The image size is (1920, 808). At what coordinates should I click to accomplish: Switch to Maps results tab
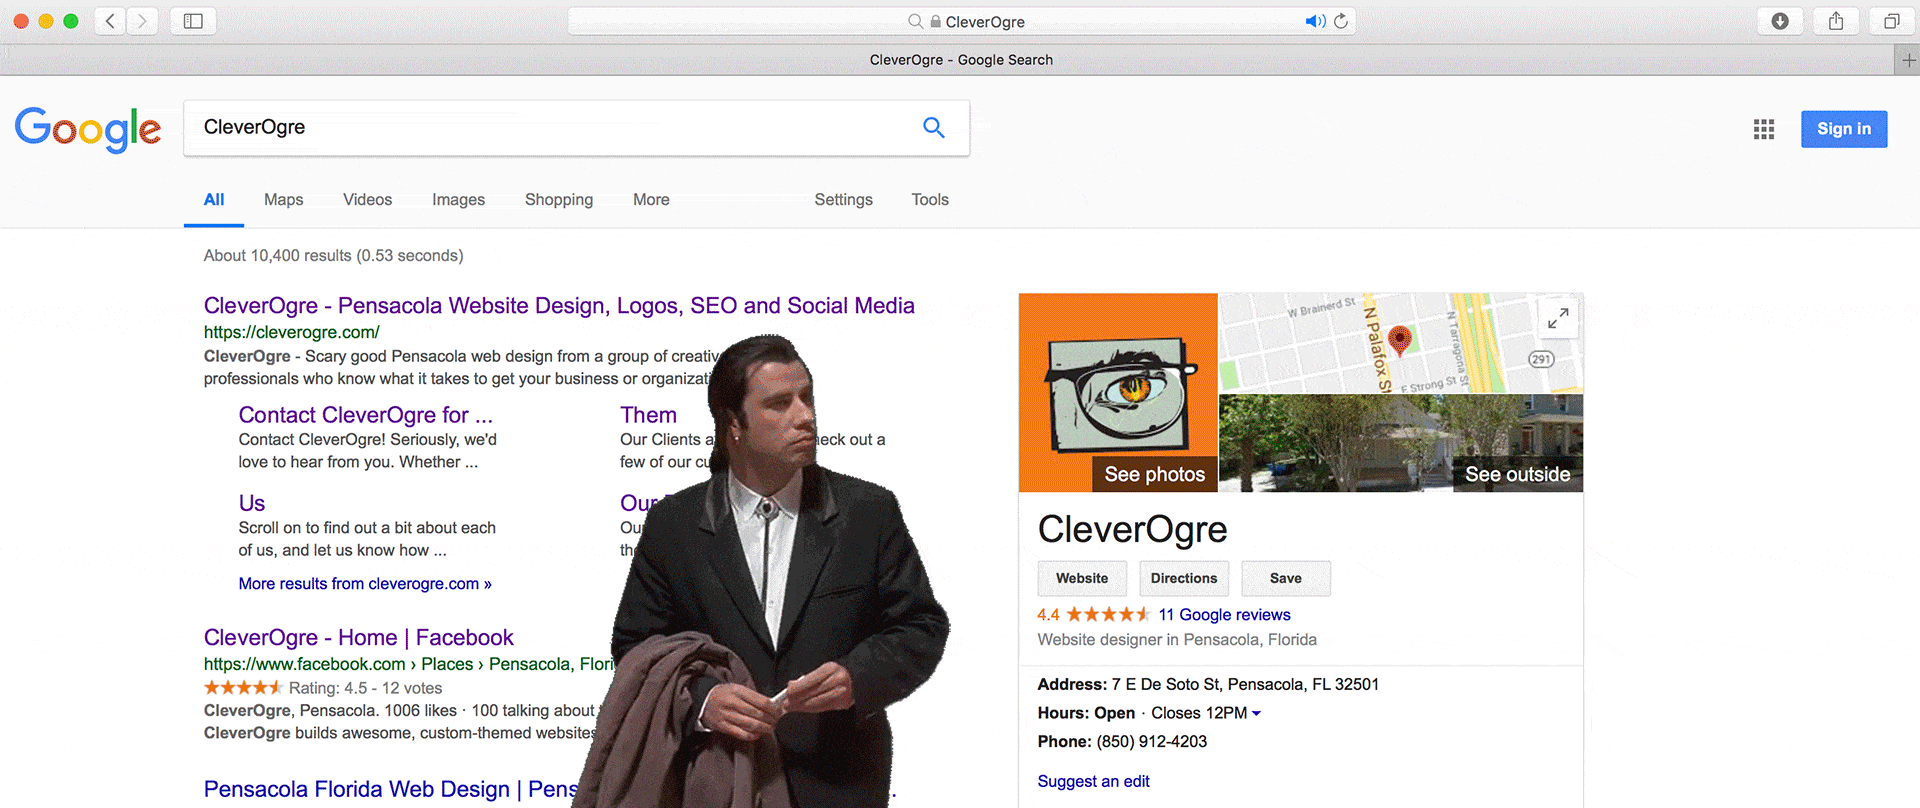pos(284,200)
